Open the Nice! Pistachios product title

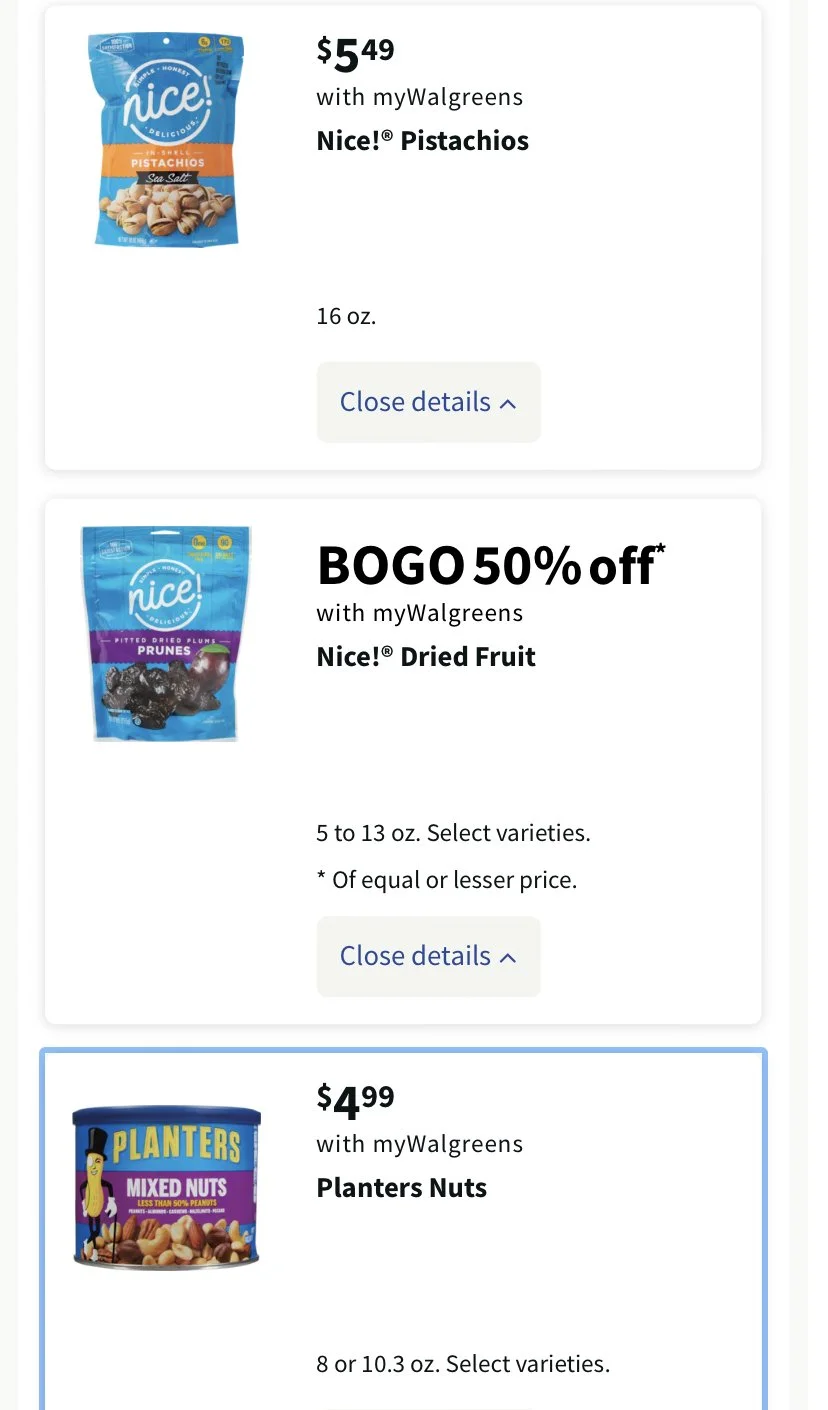click(422, 141)
